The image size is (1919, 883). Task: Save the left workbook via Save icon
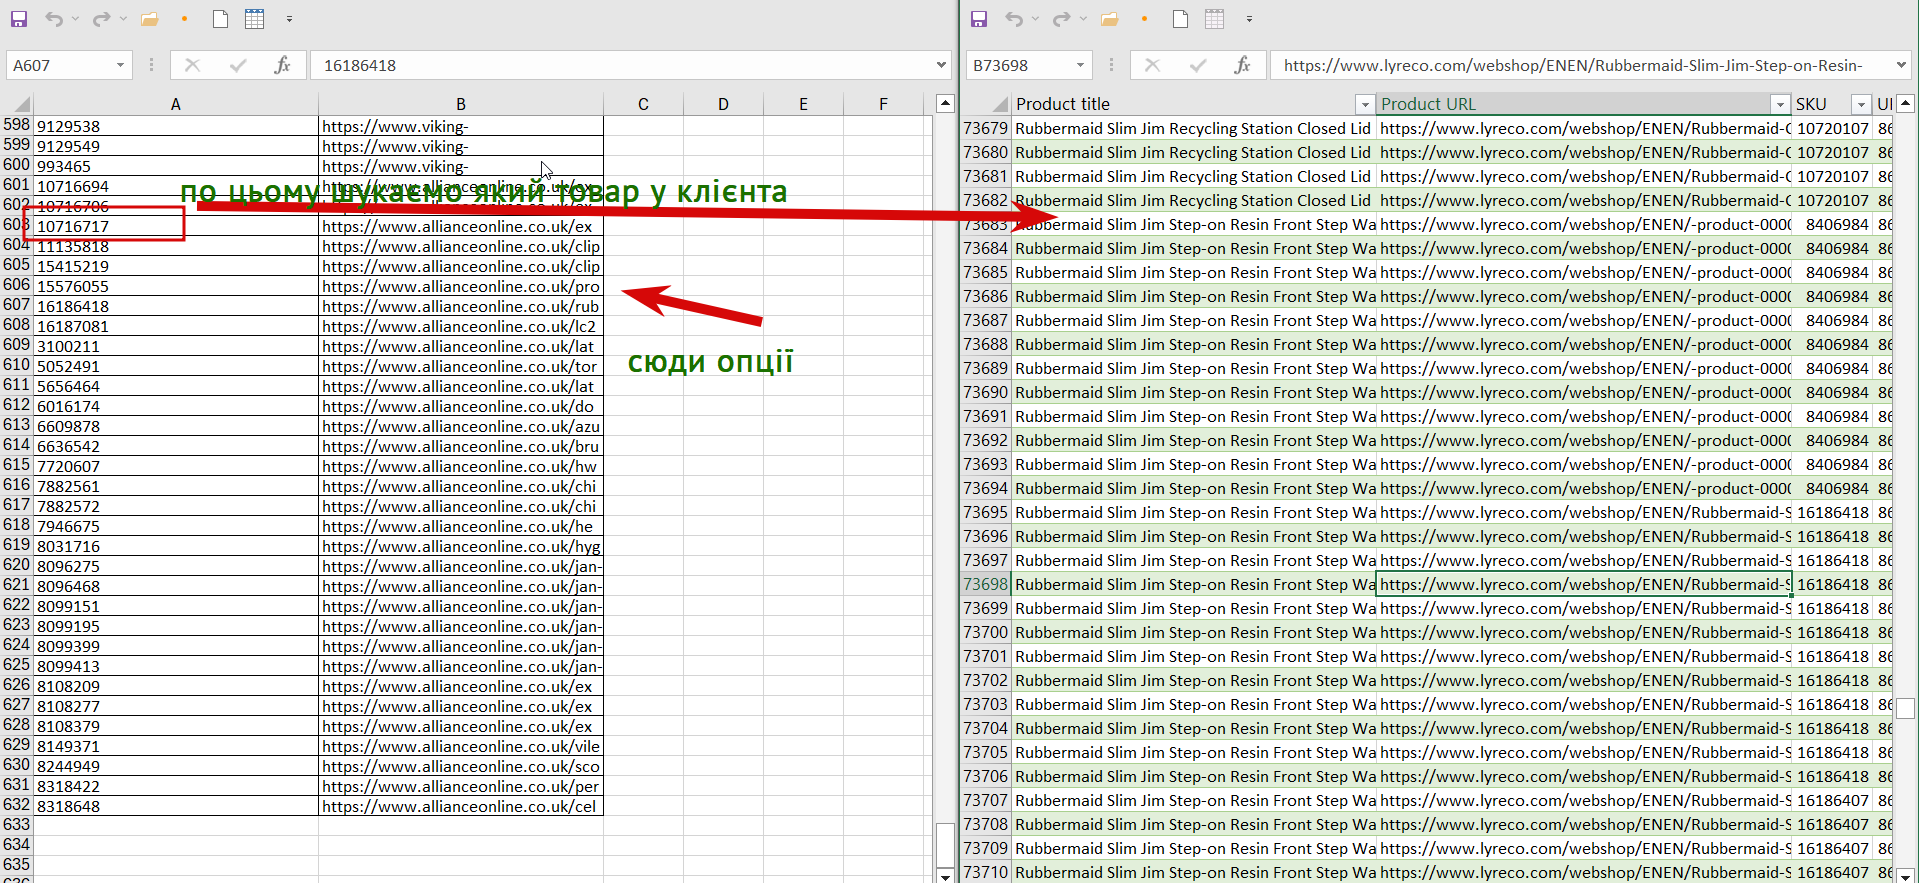pyautogui.click(x=19, y=19)
